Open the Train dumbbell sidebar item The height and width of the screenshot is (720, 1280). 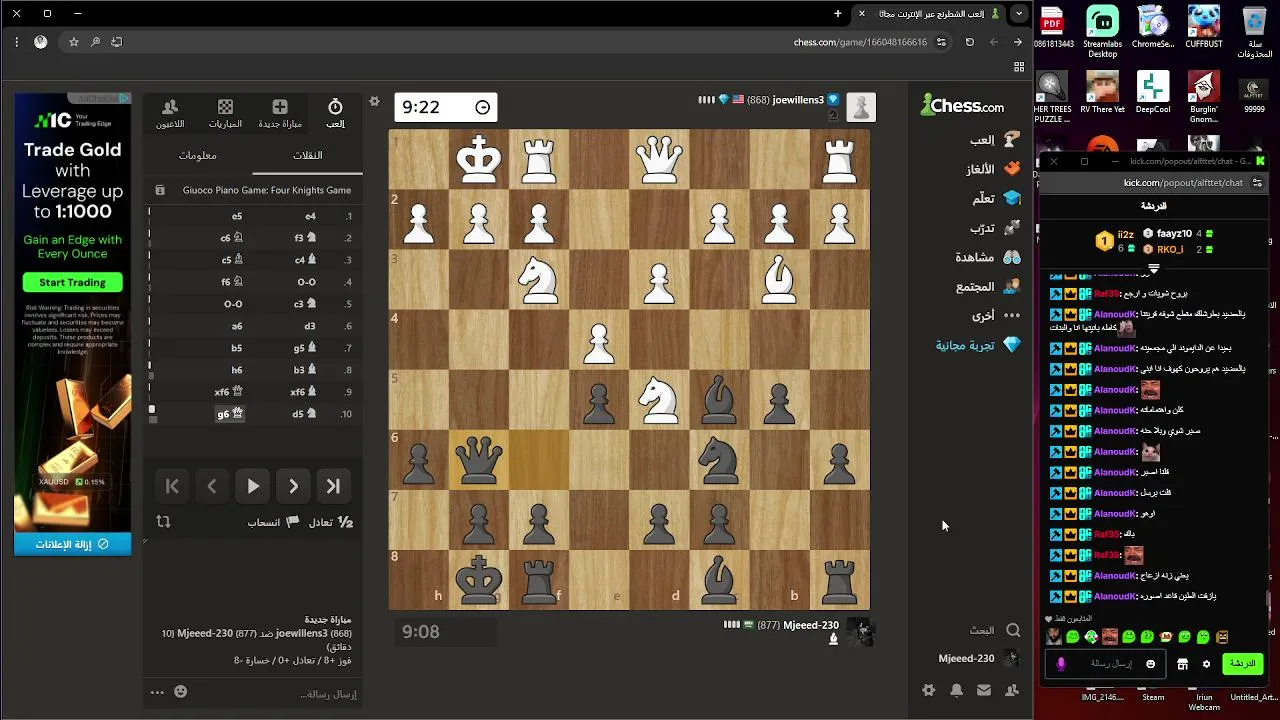(995, 228)
